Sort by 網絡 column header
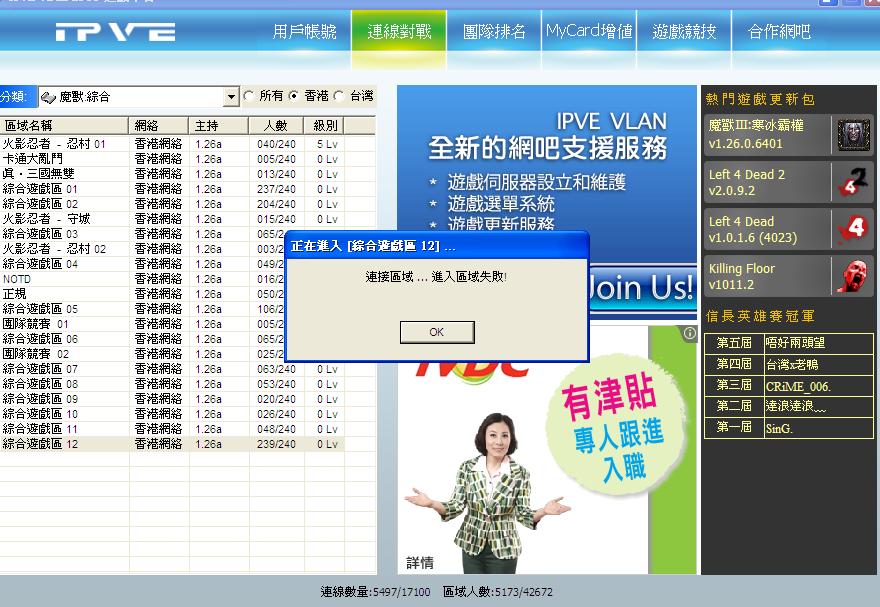The height and width of the screenshot is (607, 880). point(159,126)
